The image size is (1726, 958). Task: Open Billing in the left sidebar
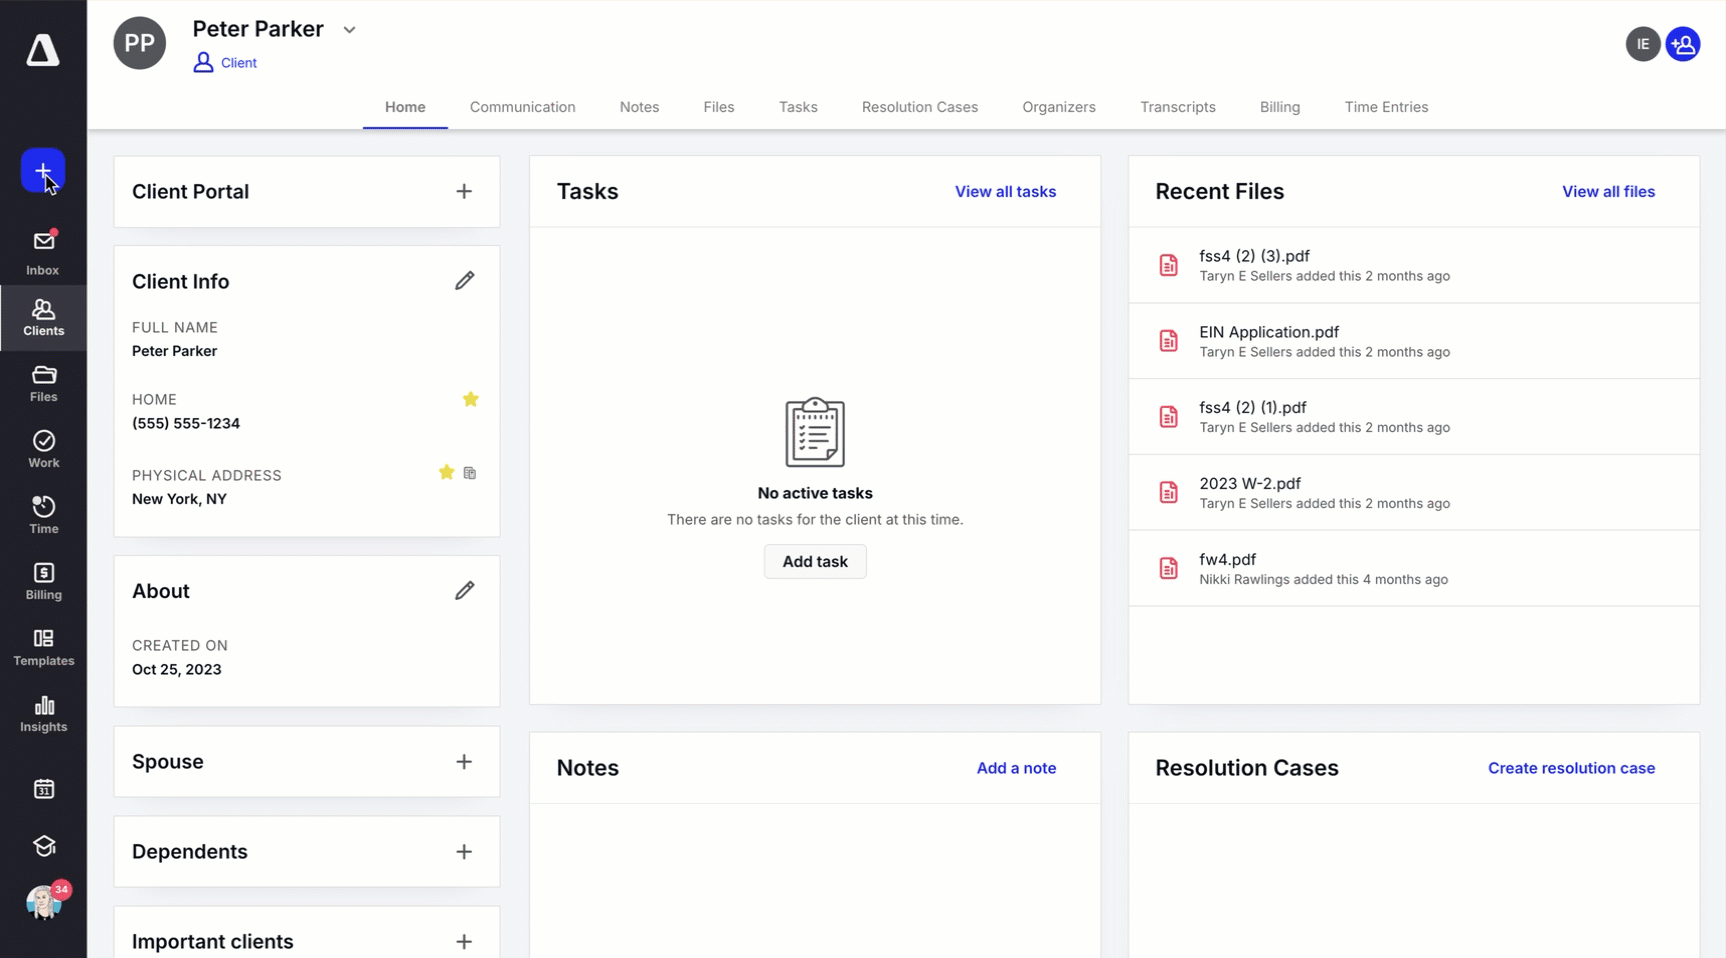43,581
